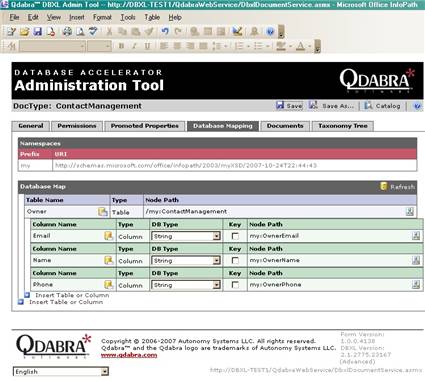This screenshot has width=425, height=382.
Task: Click the Save As... button
Action: 332,106
